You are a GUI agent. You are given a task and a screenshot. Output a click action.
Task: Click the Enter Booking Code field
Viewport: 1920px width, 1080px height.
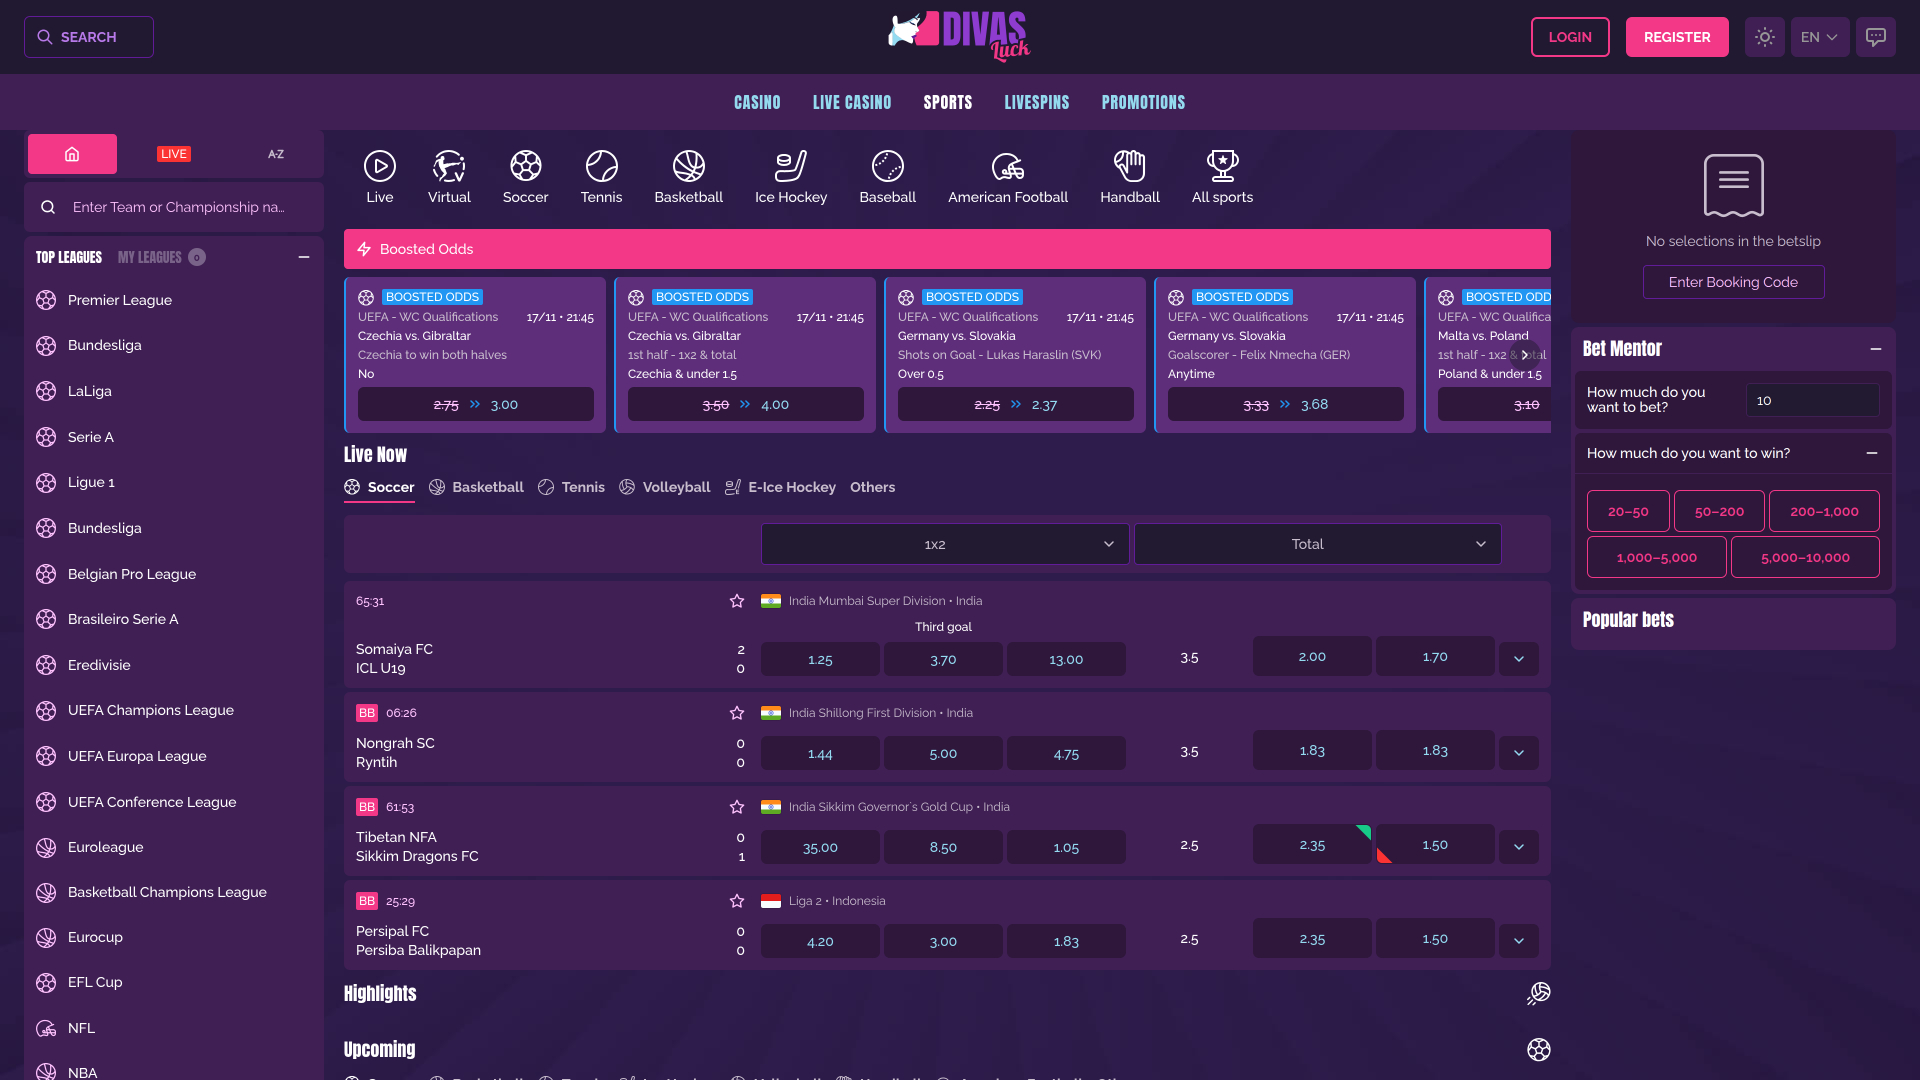pyautogui.click(x=1733, y=282)
